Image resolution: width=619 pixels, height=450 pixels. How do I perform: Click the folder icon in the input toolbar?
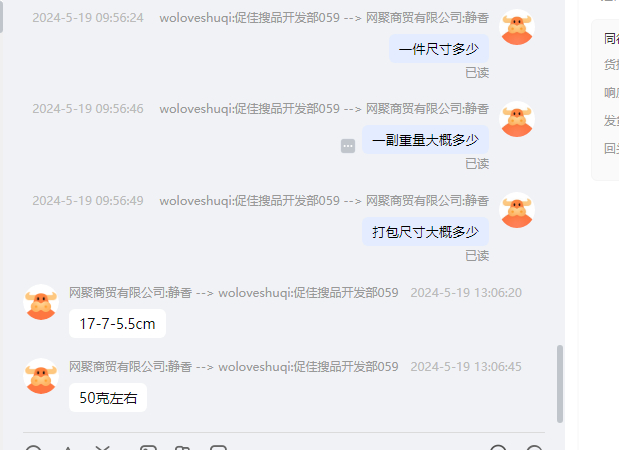pyautogui.click(x=182, y=448)
